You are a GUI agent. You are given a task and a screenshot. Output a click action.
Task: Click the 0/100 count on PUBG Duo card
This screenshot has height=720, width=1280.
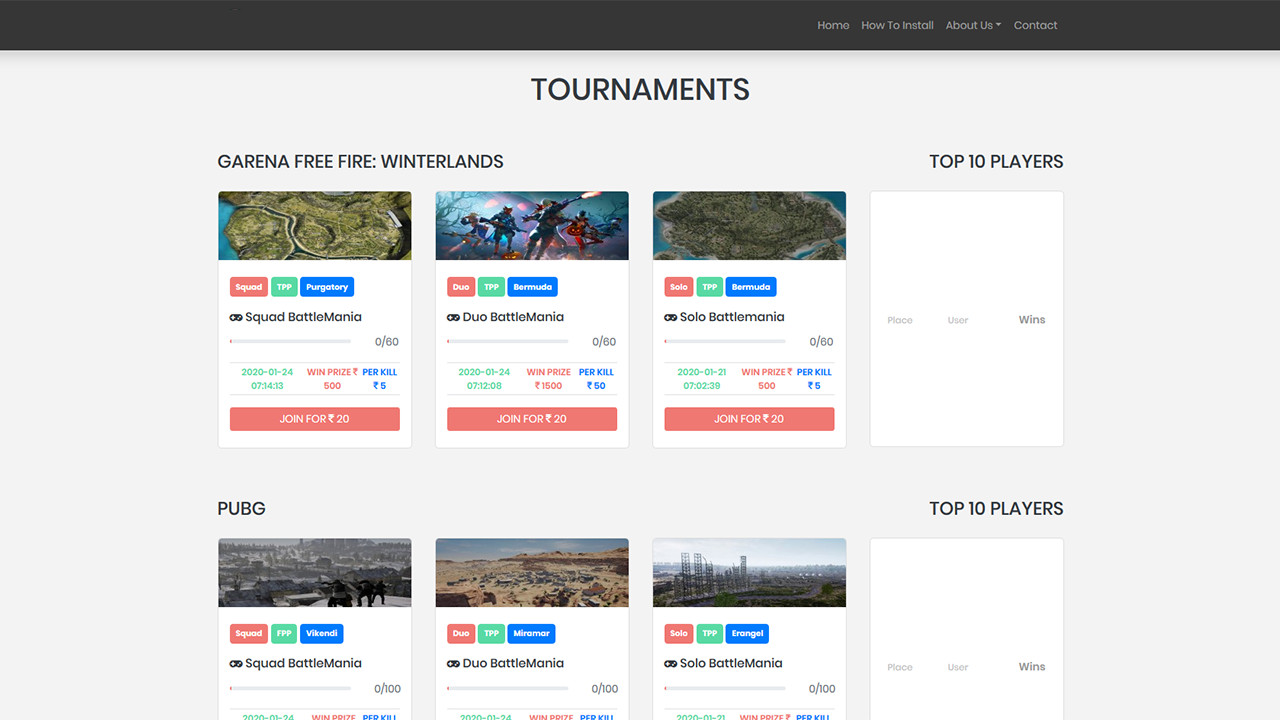coord(604,689)
